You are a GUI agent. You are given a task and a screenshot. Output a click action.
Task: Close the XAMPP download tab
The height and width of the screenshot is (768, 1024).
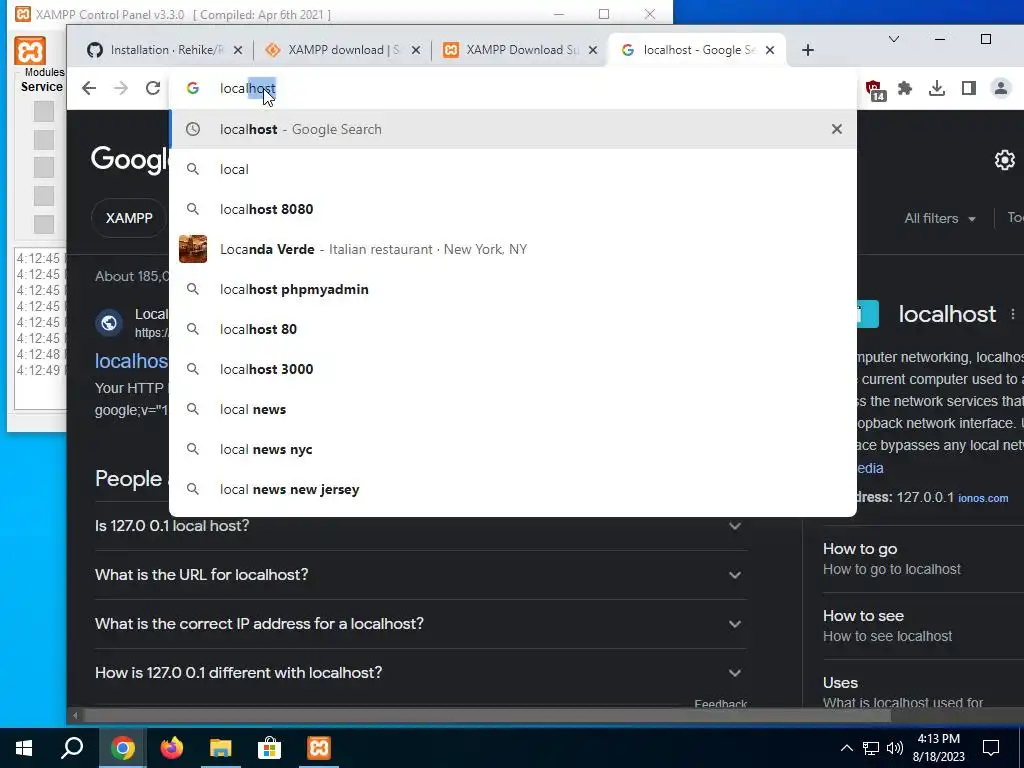pyautogui.click(x=415, y=50)
